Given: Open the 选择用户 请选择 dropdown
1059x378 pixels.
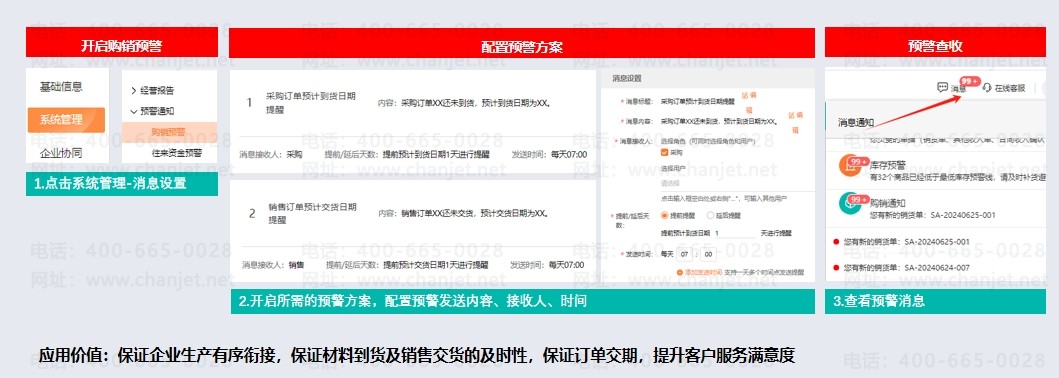Looking at the screenshot, I should point(733,183).
